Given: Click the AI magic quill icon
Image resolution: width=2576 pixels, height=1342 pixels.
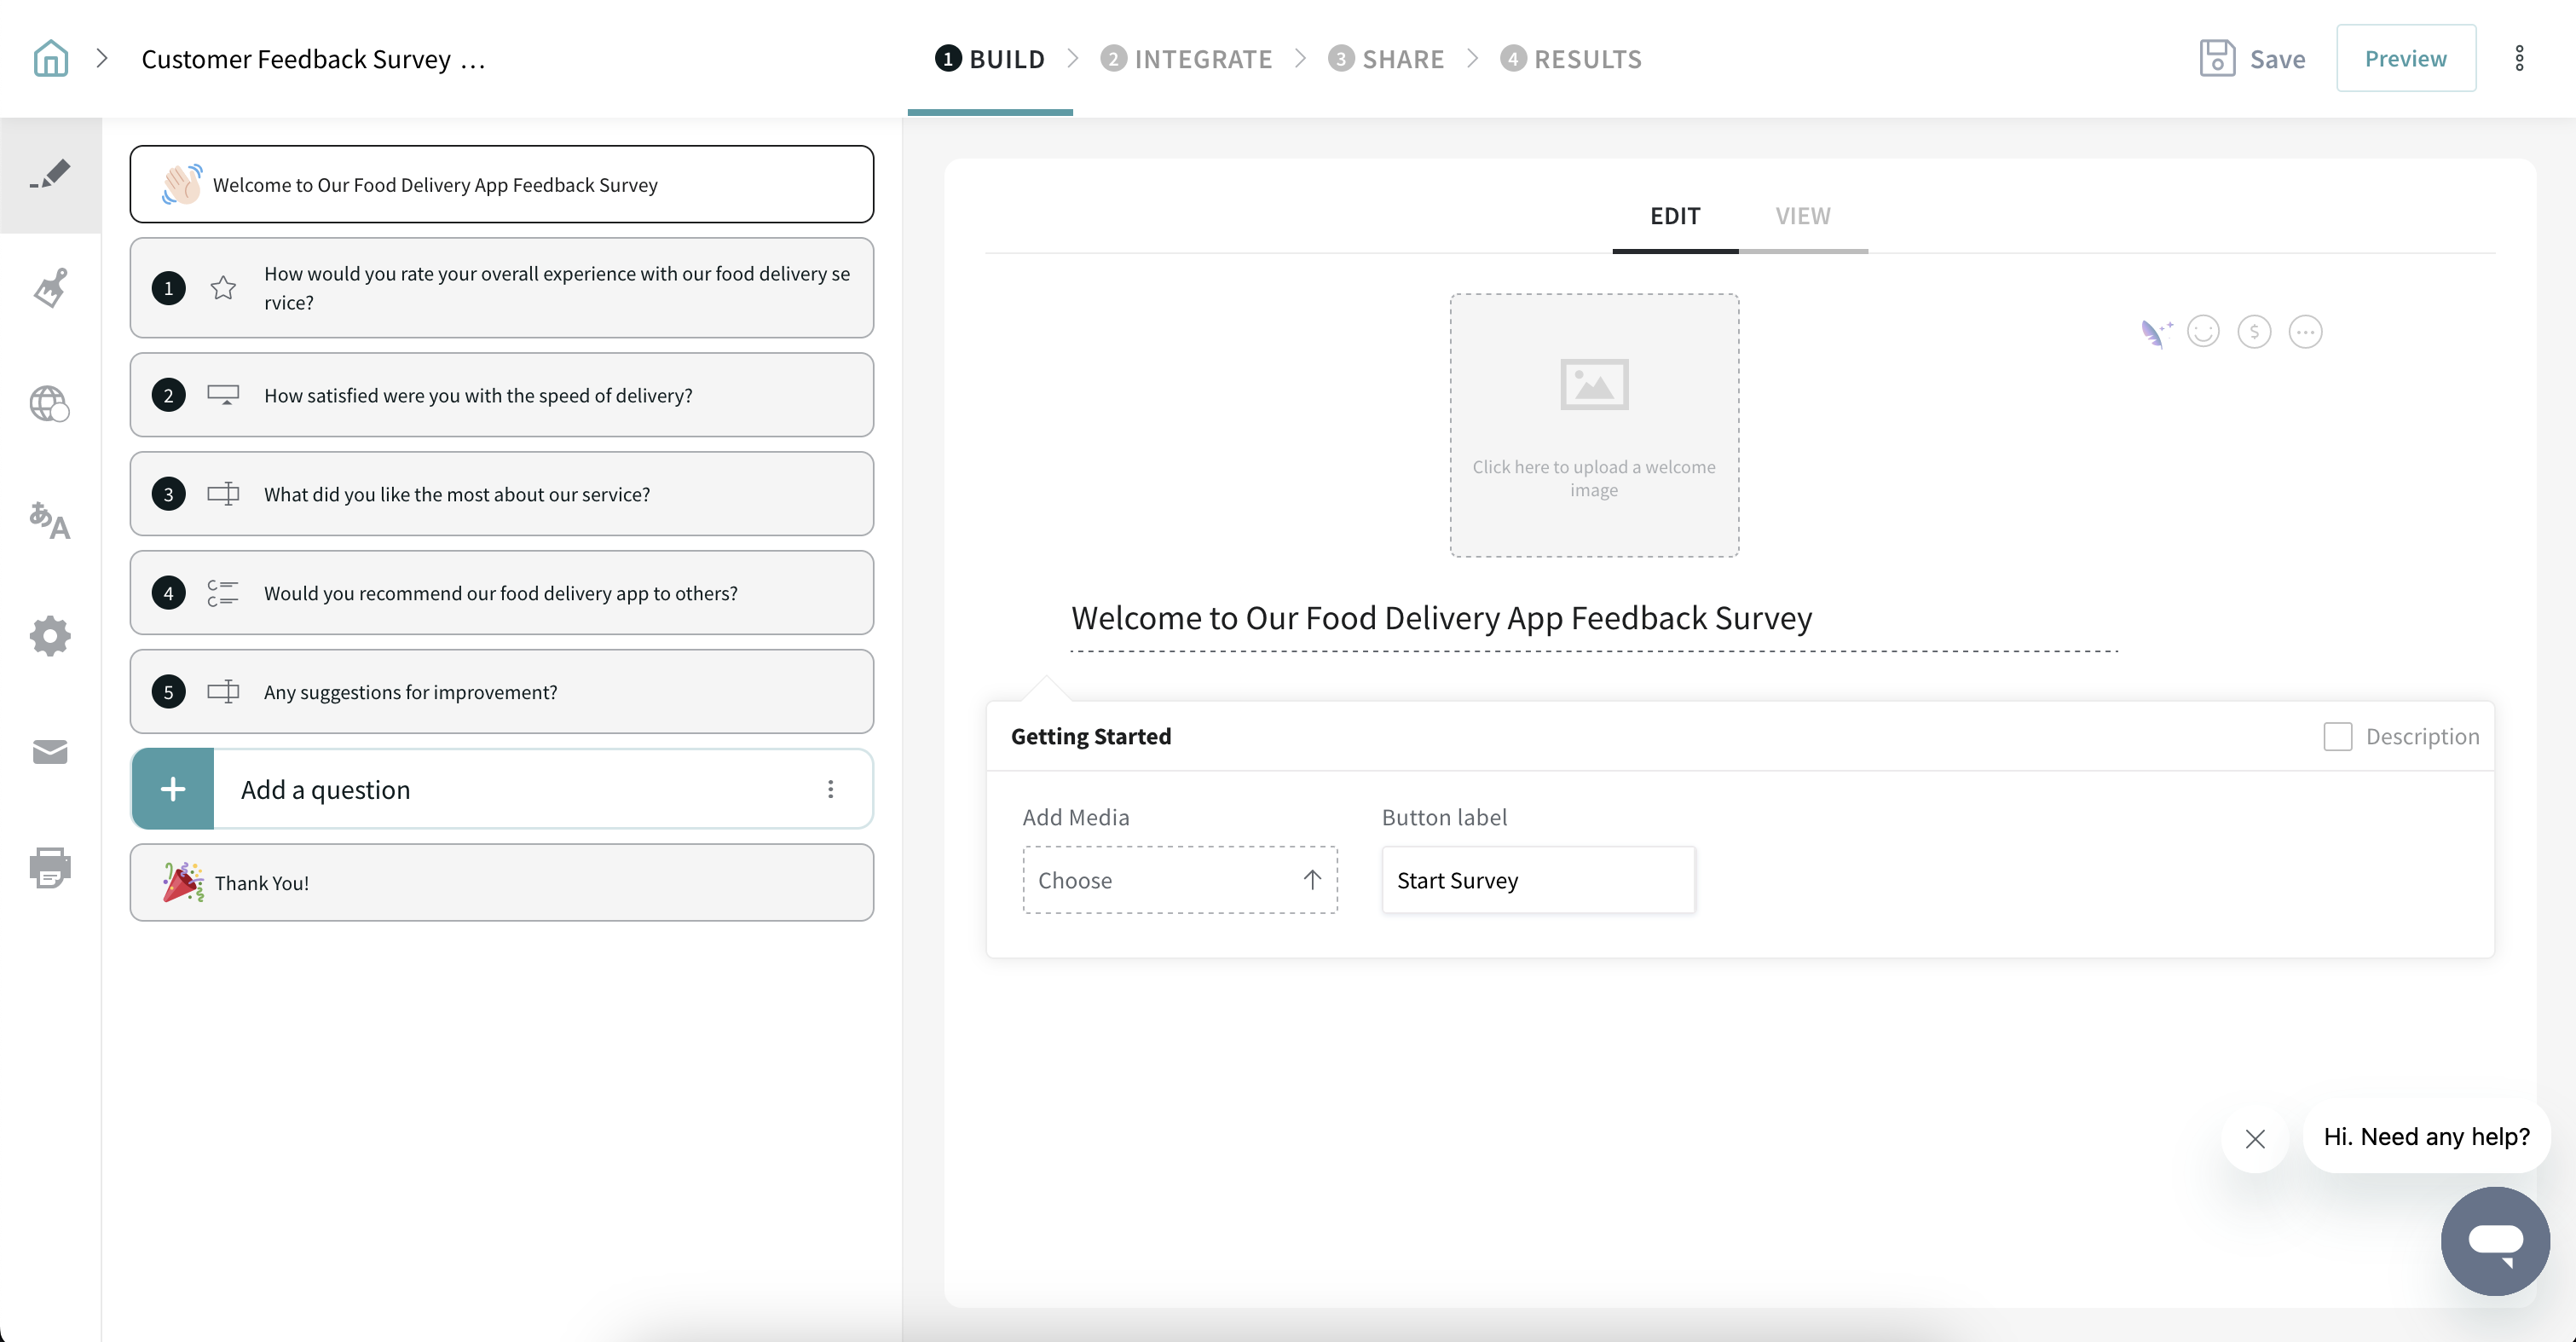Looking at the screenshot, I should pyautogui.click(x=2155, y=332).
